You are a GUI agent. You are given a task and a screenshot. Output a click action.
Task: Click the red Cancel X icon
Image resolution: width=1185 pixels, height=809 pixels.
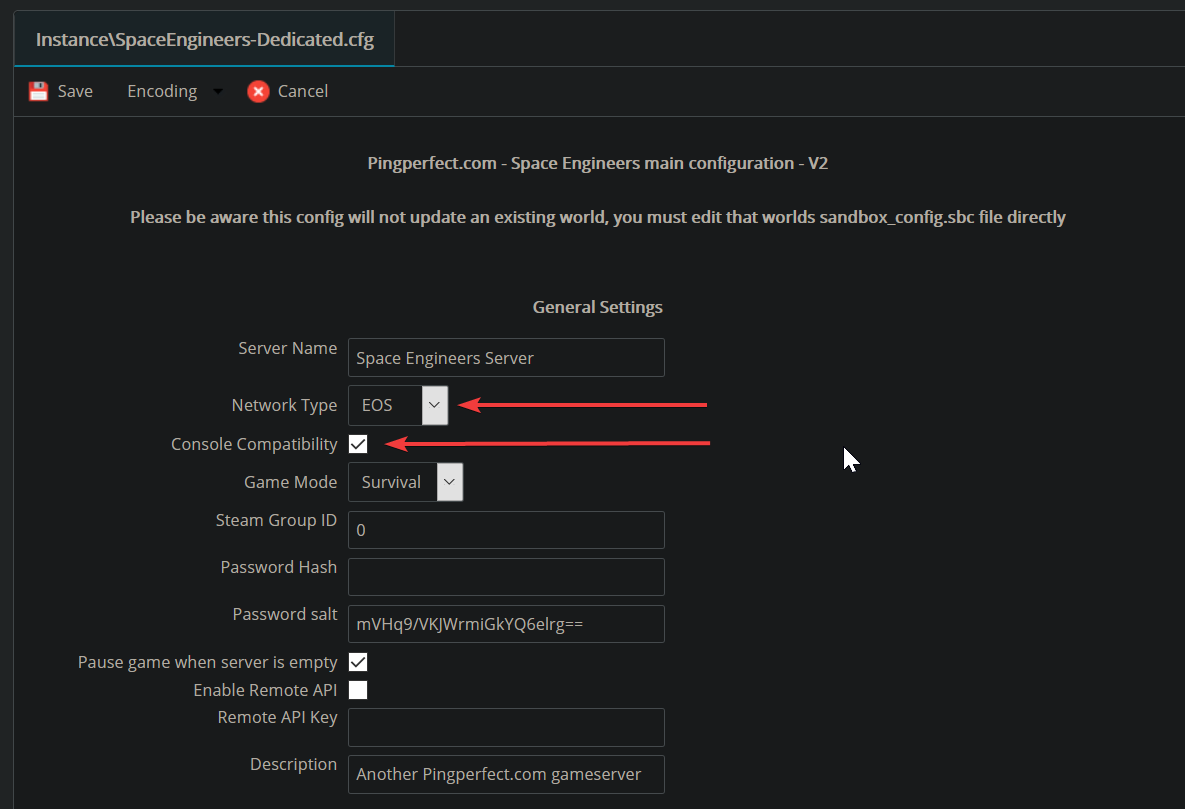(x=258, y=92)
